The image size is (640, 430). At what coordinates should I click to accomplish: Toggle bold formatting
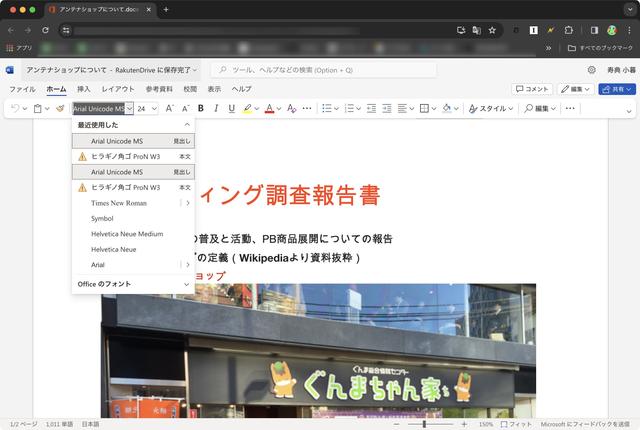[201, 108]
